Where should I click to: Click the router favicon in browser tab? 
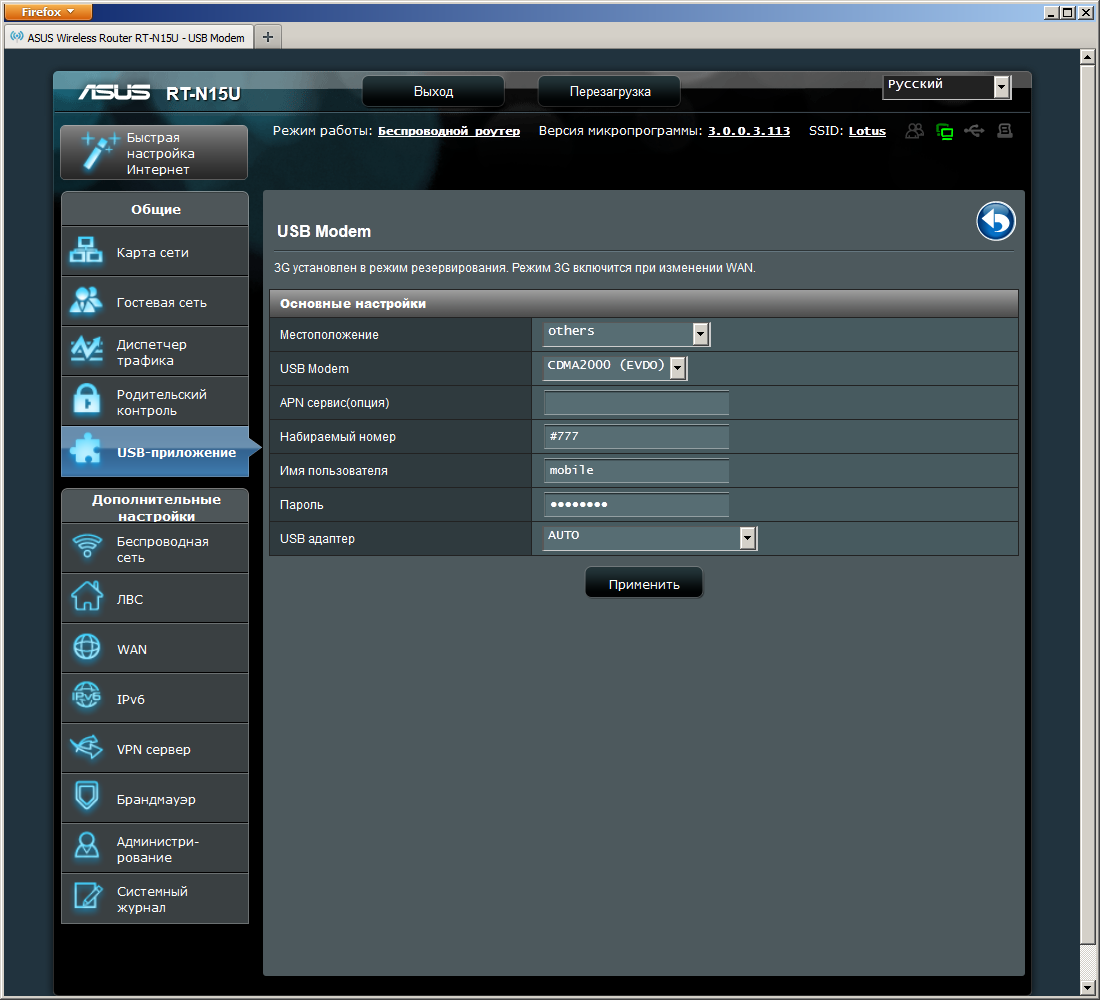coord(17,36)
